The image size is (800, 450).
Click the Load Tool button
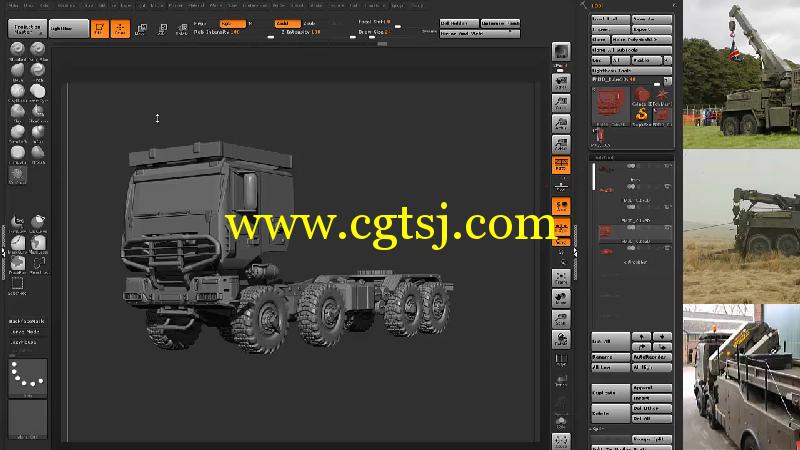pos(611,19)
